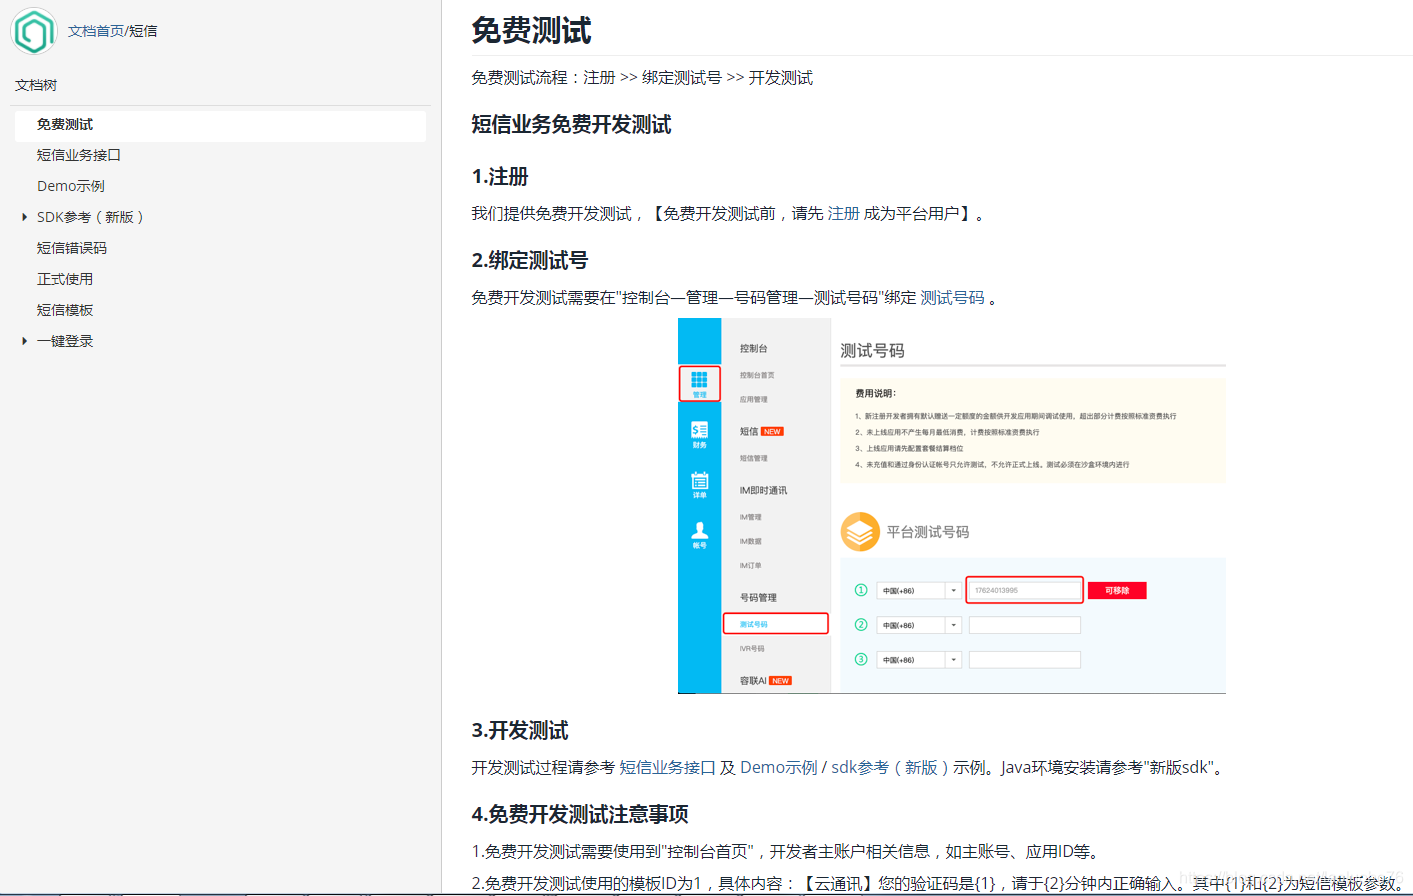Open 一键登录 tree entry
Image resolution: width=1413 pixels, height=896 pixels.
pos(65,341)
